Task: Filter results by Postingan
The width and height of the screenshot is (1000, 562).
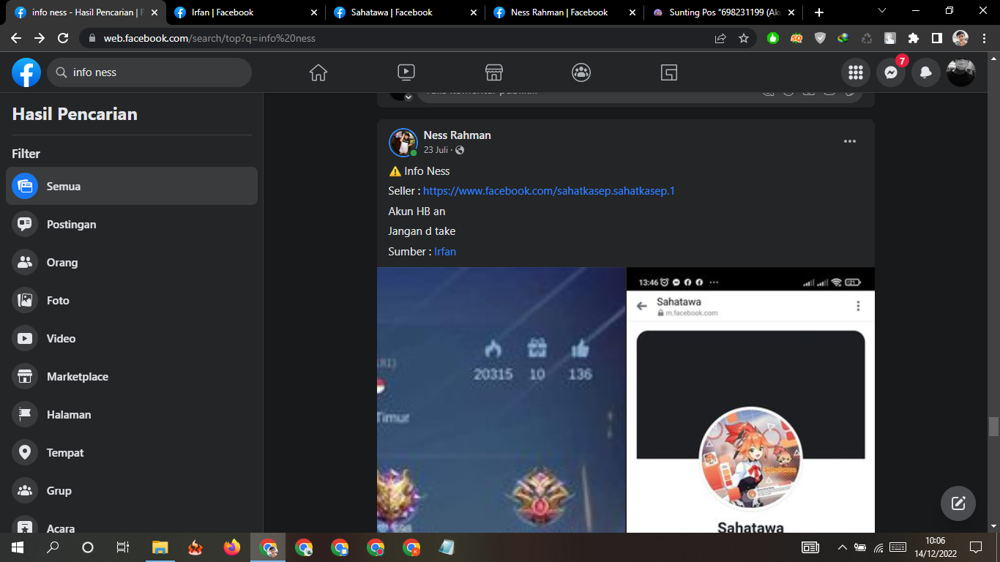Action: [131, 225]
